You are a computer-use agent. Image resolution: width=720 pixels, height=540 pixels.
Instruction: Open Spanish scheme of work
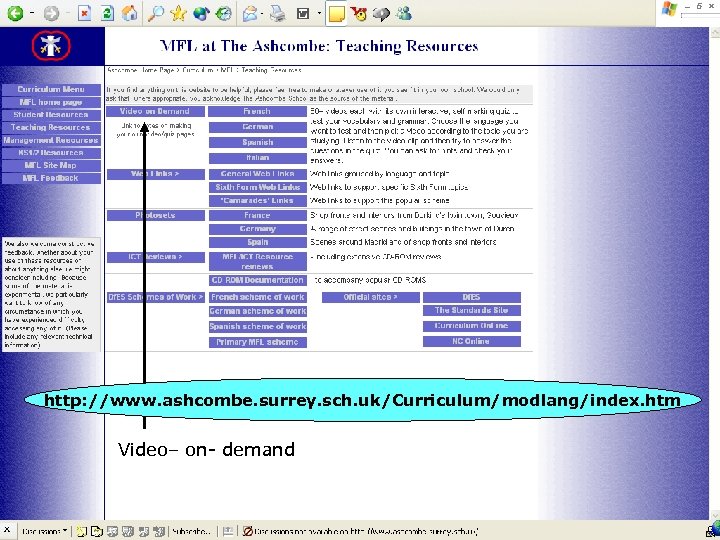click(258, 326)
